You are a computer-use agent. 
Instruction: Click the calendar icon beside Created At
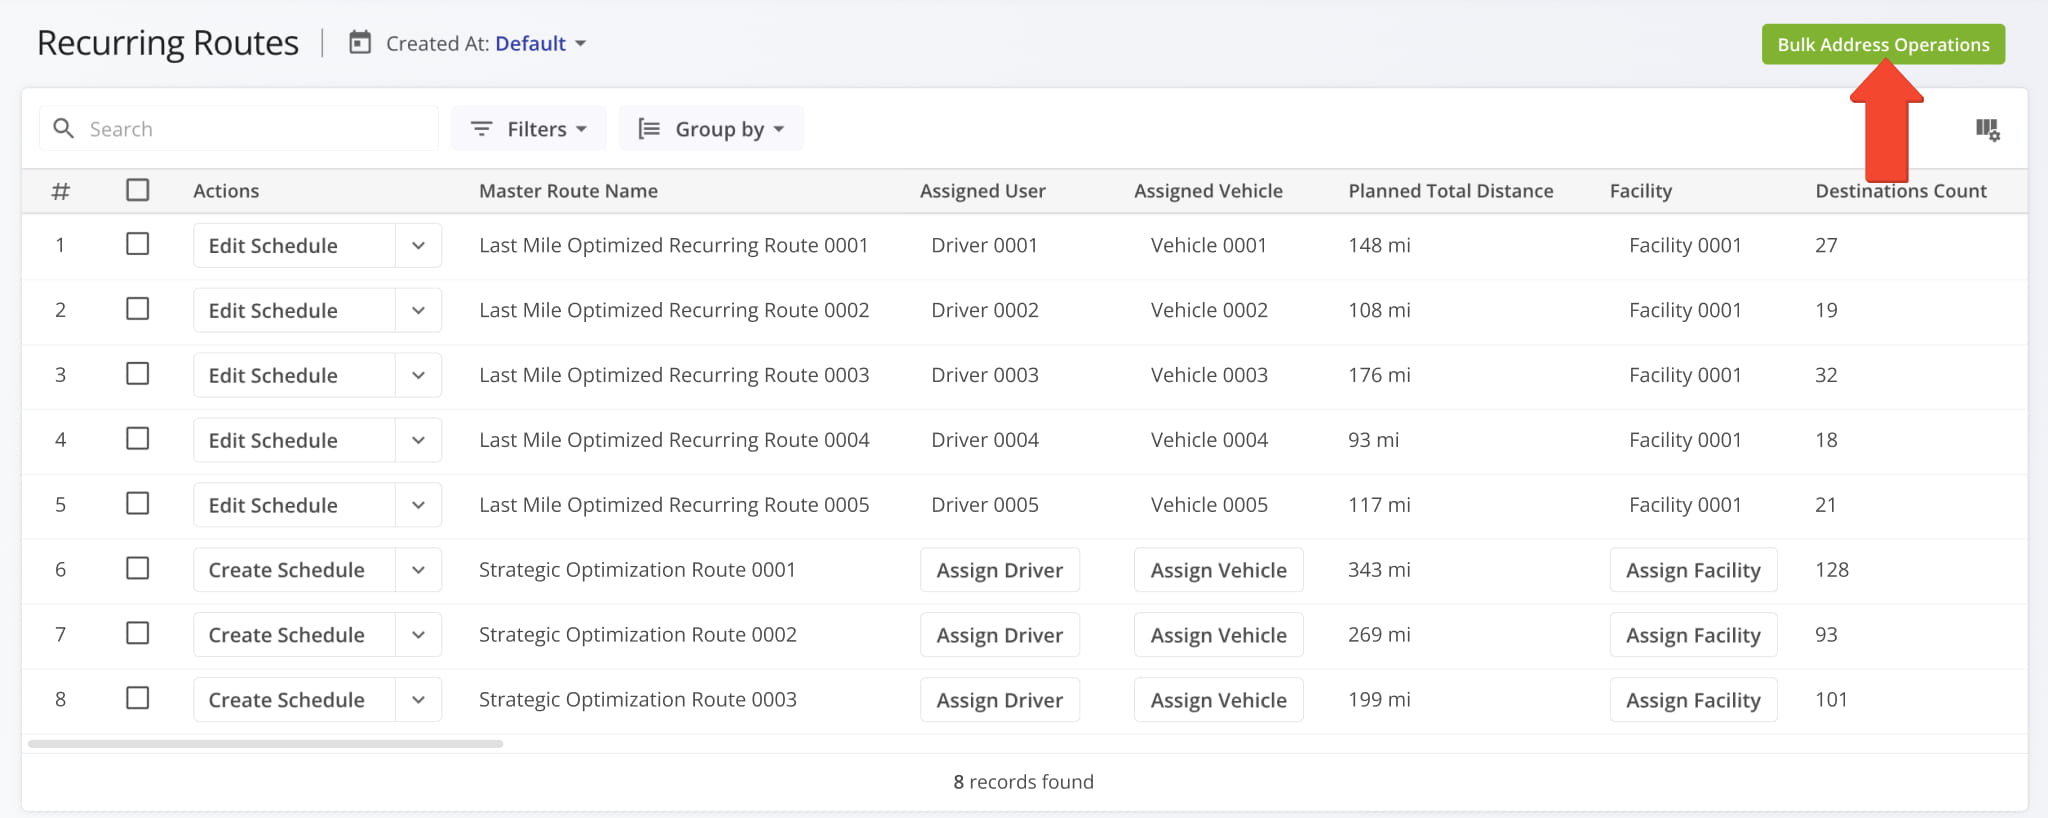click(360, 43)
